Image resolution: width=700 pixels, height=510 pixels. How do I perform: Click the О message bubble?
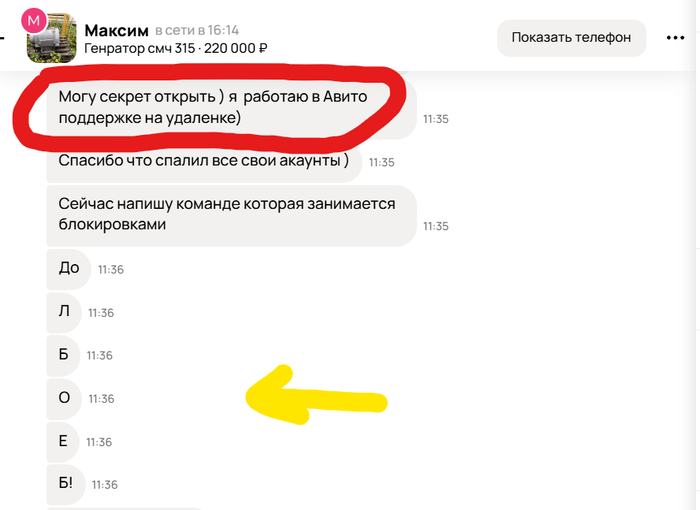[x=64, y=398]
